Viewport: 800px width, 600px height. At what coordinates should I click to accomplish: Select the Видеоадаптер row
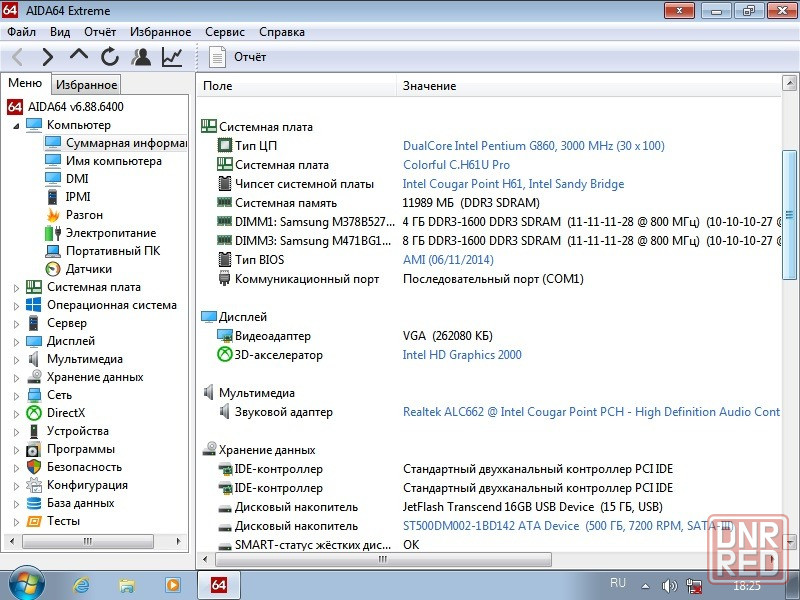point(489,336)
